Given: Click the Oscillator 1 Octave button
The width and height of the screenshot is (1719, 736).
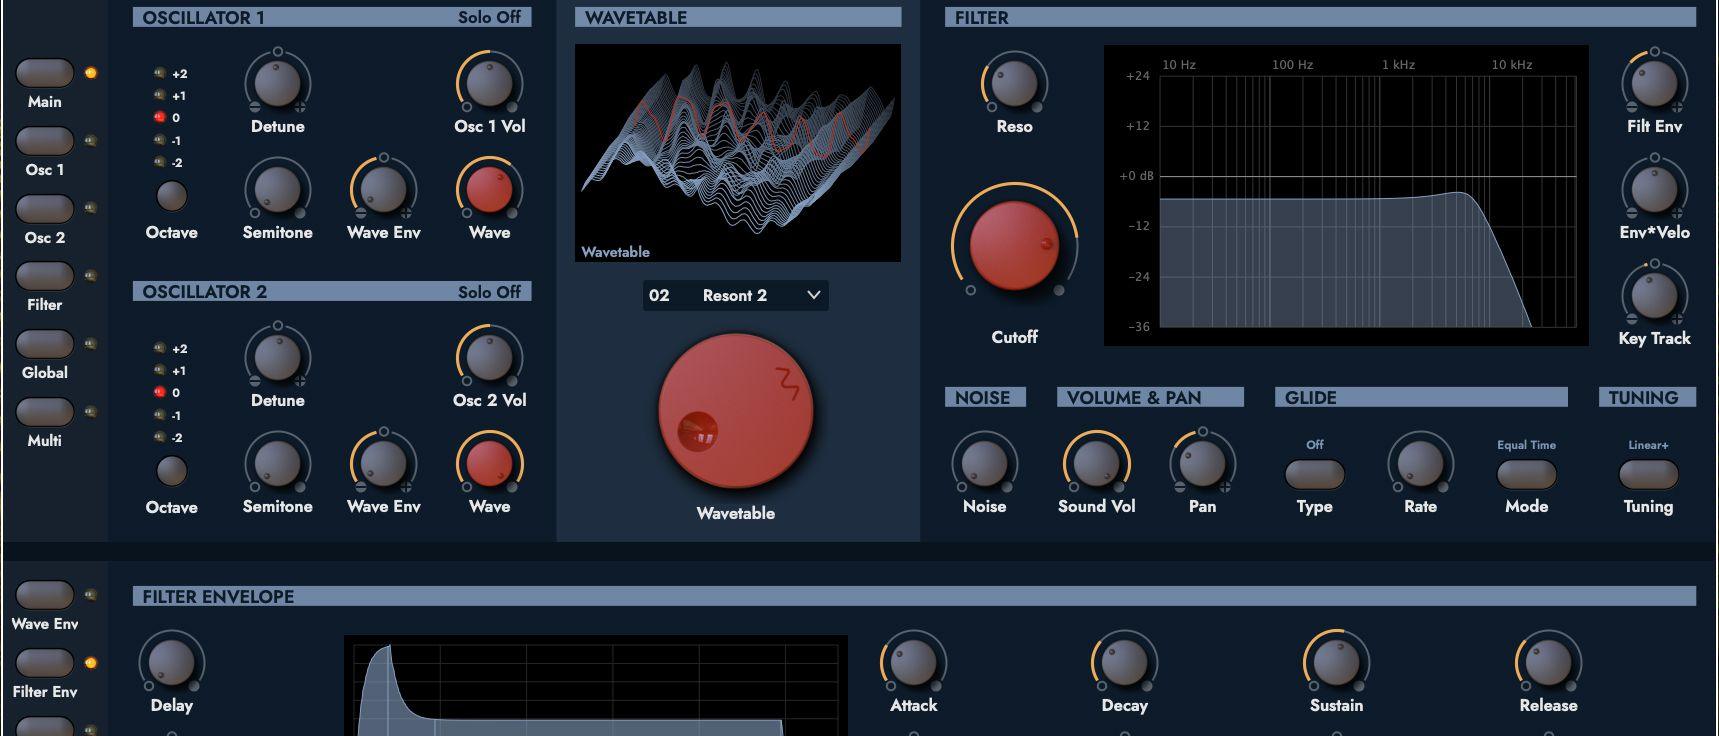Looking at the screenshot, I should click(171, 196).
